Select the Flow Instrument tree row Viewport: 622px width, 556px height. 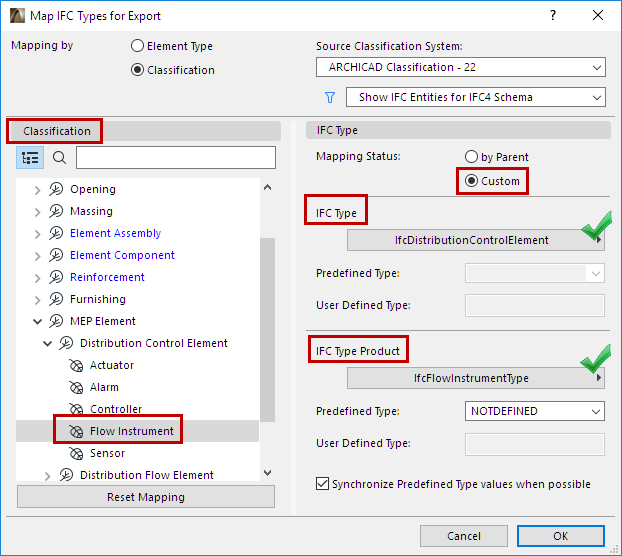(137, 431)
